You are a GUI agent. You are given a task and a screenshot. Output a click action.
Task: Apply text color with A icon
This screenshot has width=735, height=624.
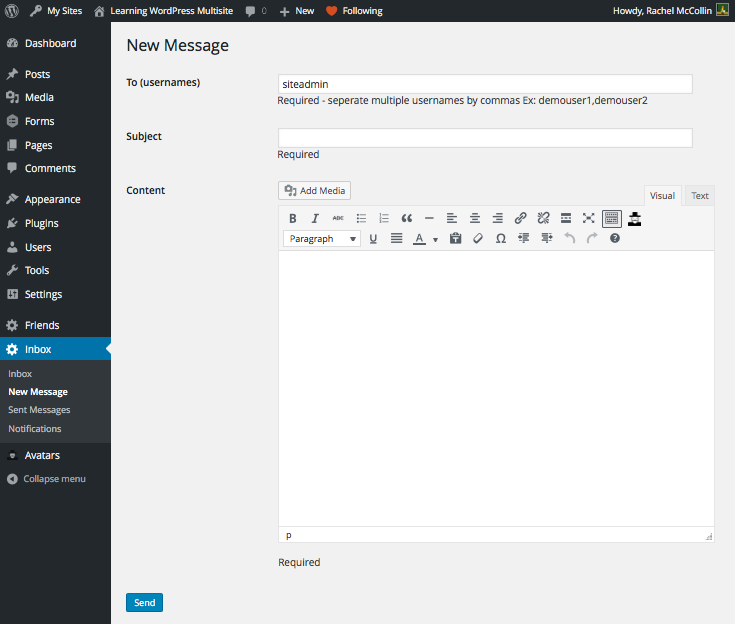coord(419,239)
